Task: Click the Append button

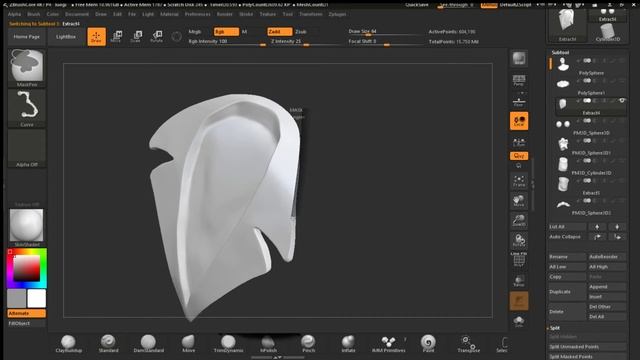Action: [607, 287]
